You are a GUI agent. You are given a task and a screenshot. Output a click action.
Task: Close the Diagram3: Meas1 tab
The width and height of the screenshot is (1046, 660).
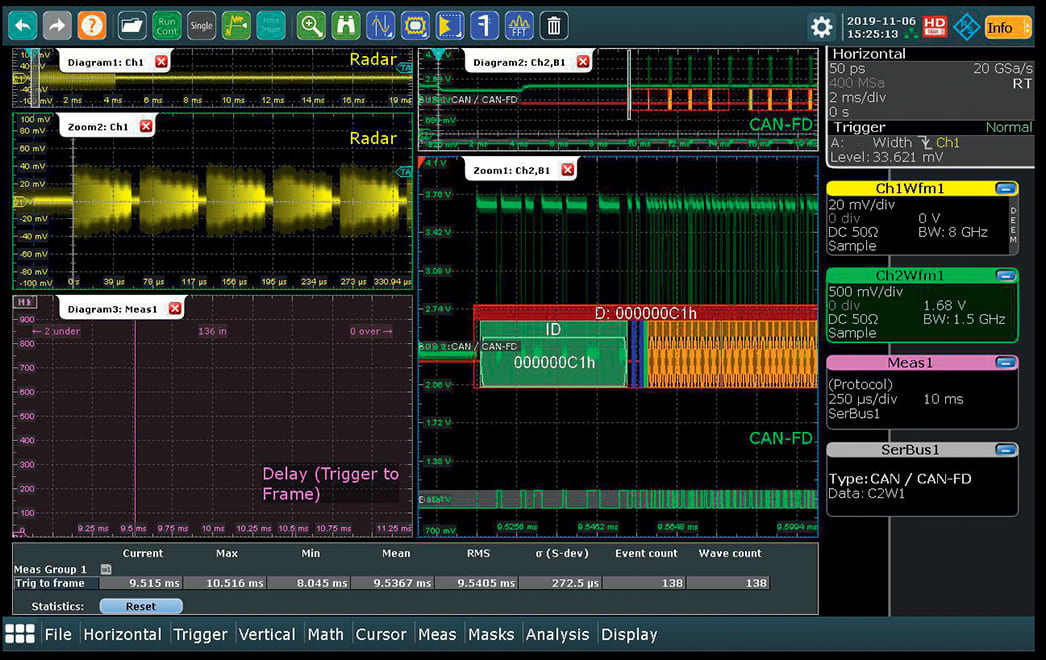point(175,309)
